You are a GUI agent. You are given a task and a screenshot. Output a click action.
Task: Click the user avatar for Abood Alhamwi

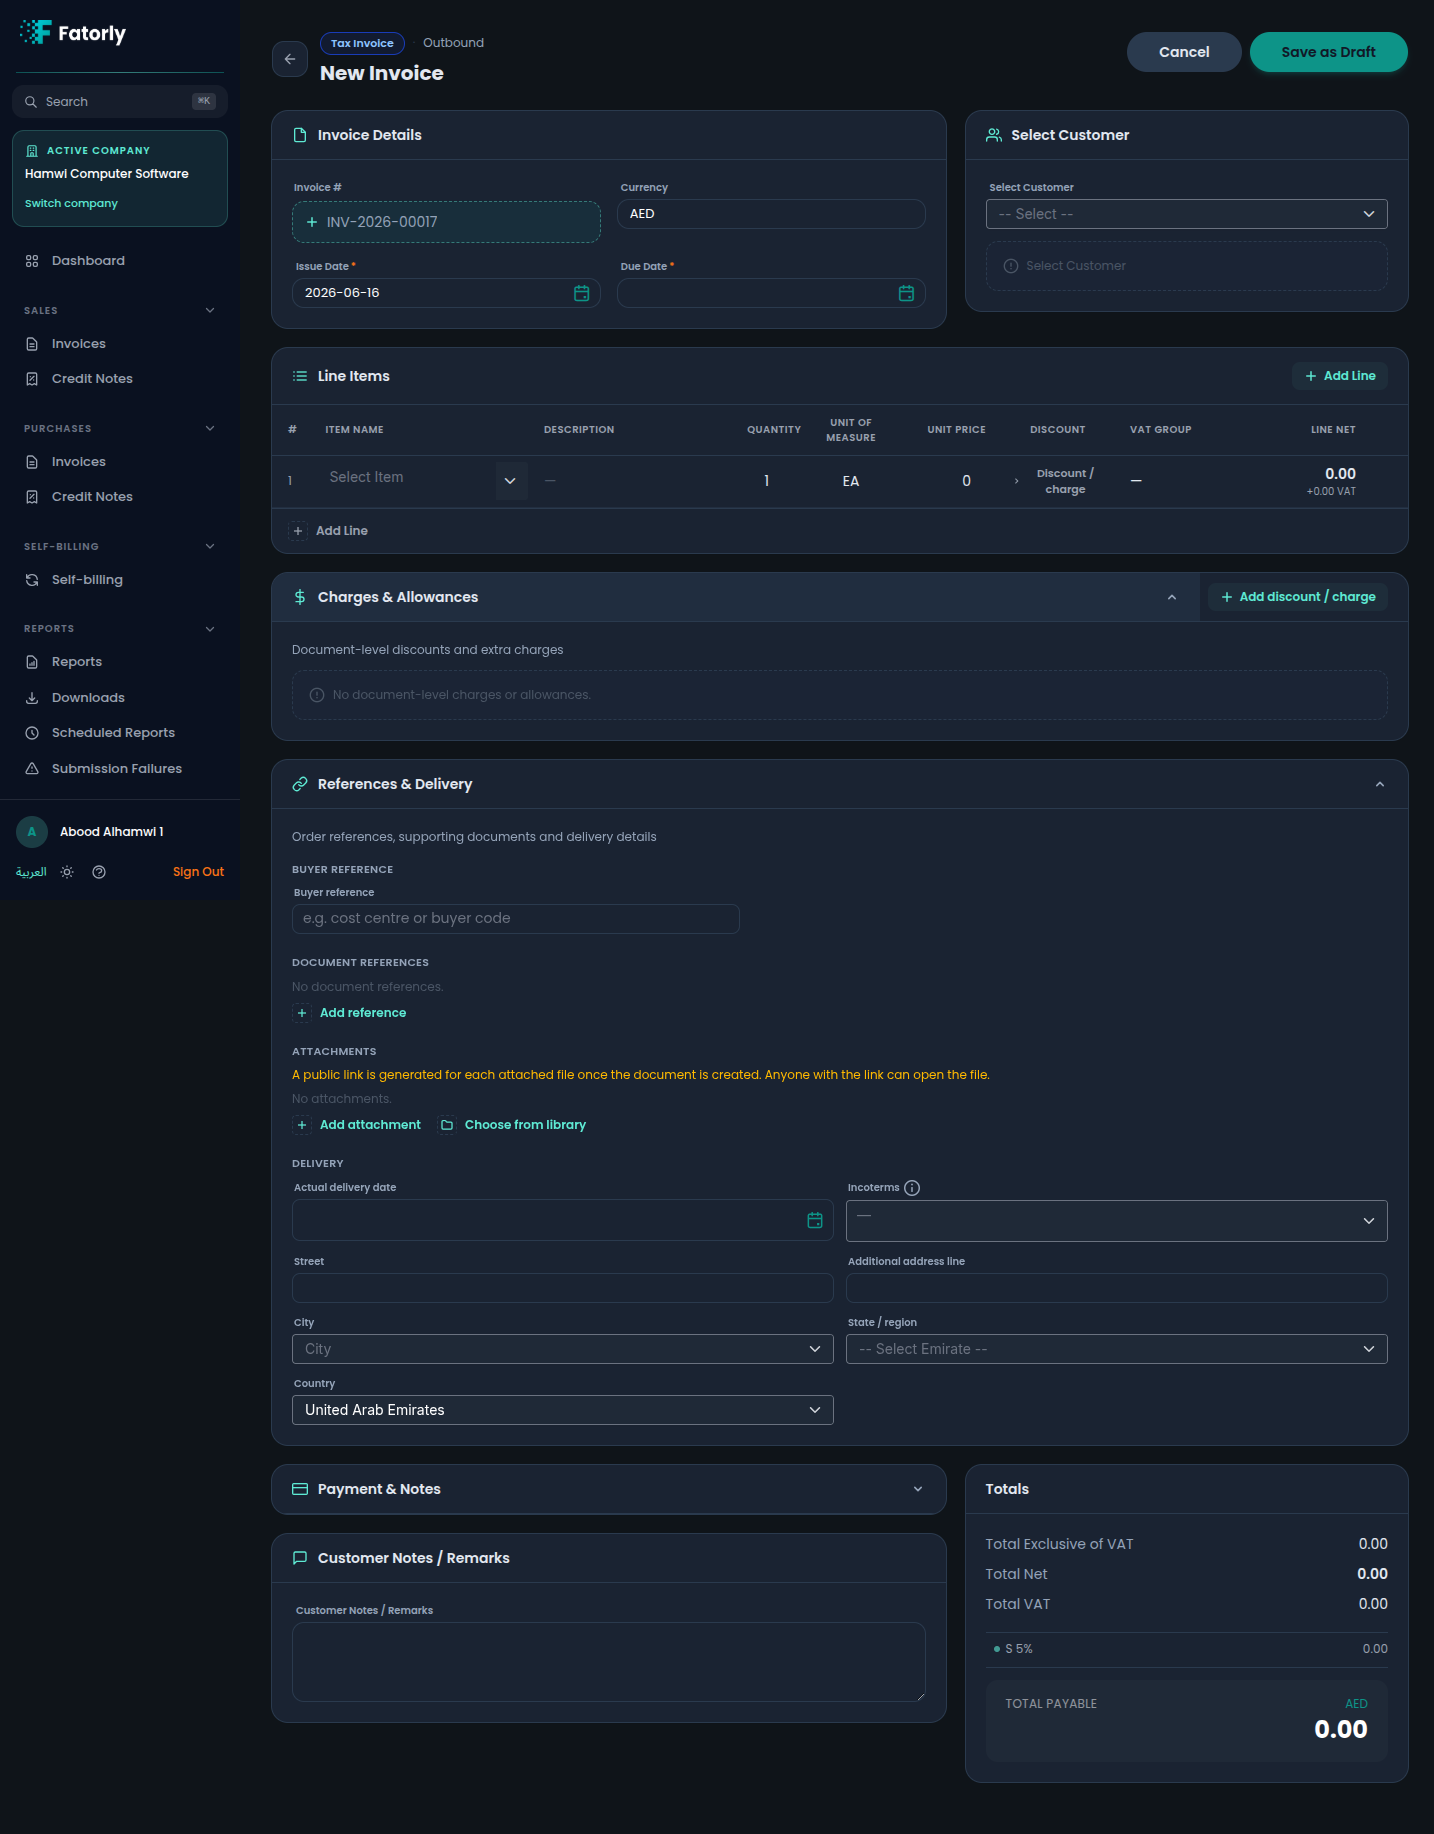tap(32, 832)
